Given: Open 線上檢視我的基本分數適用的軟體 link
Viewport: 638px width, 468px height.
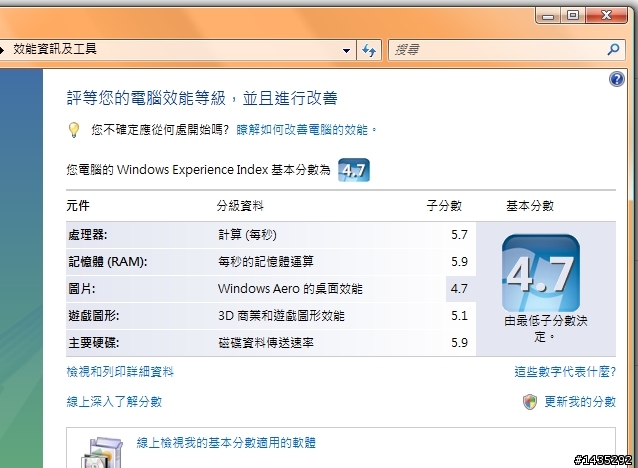Looking at the screenshot, I should [226, 442].
